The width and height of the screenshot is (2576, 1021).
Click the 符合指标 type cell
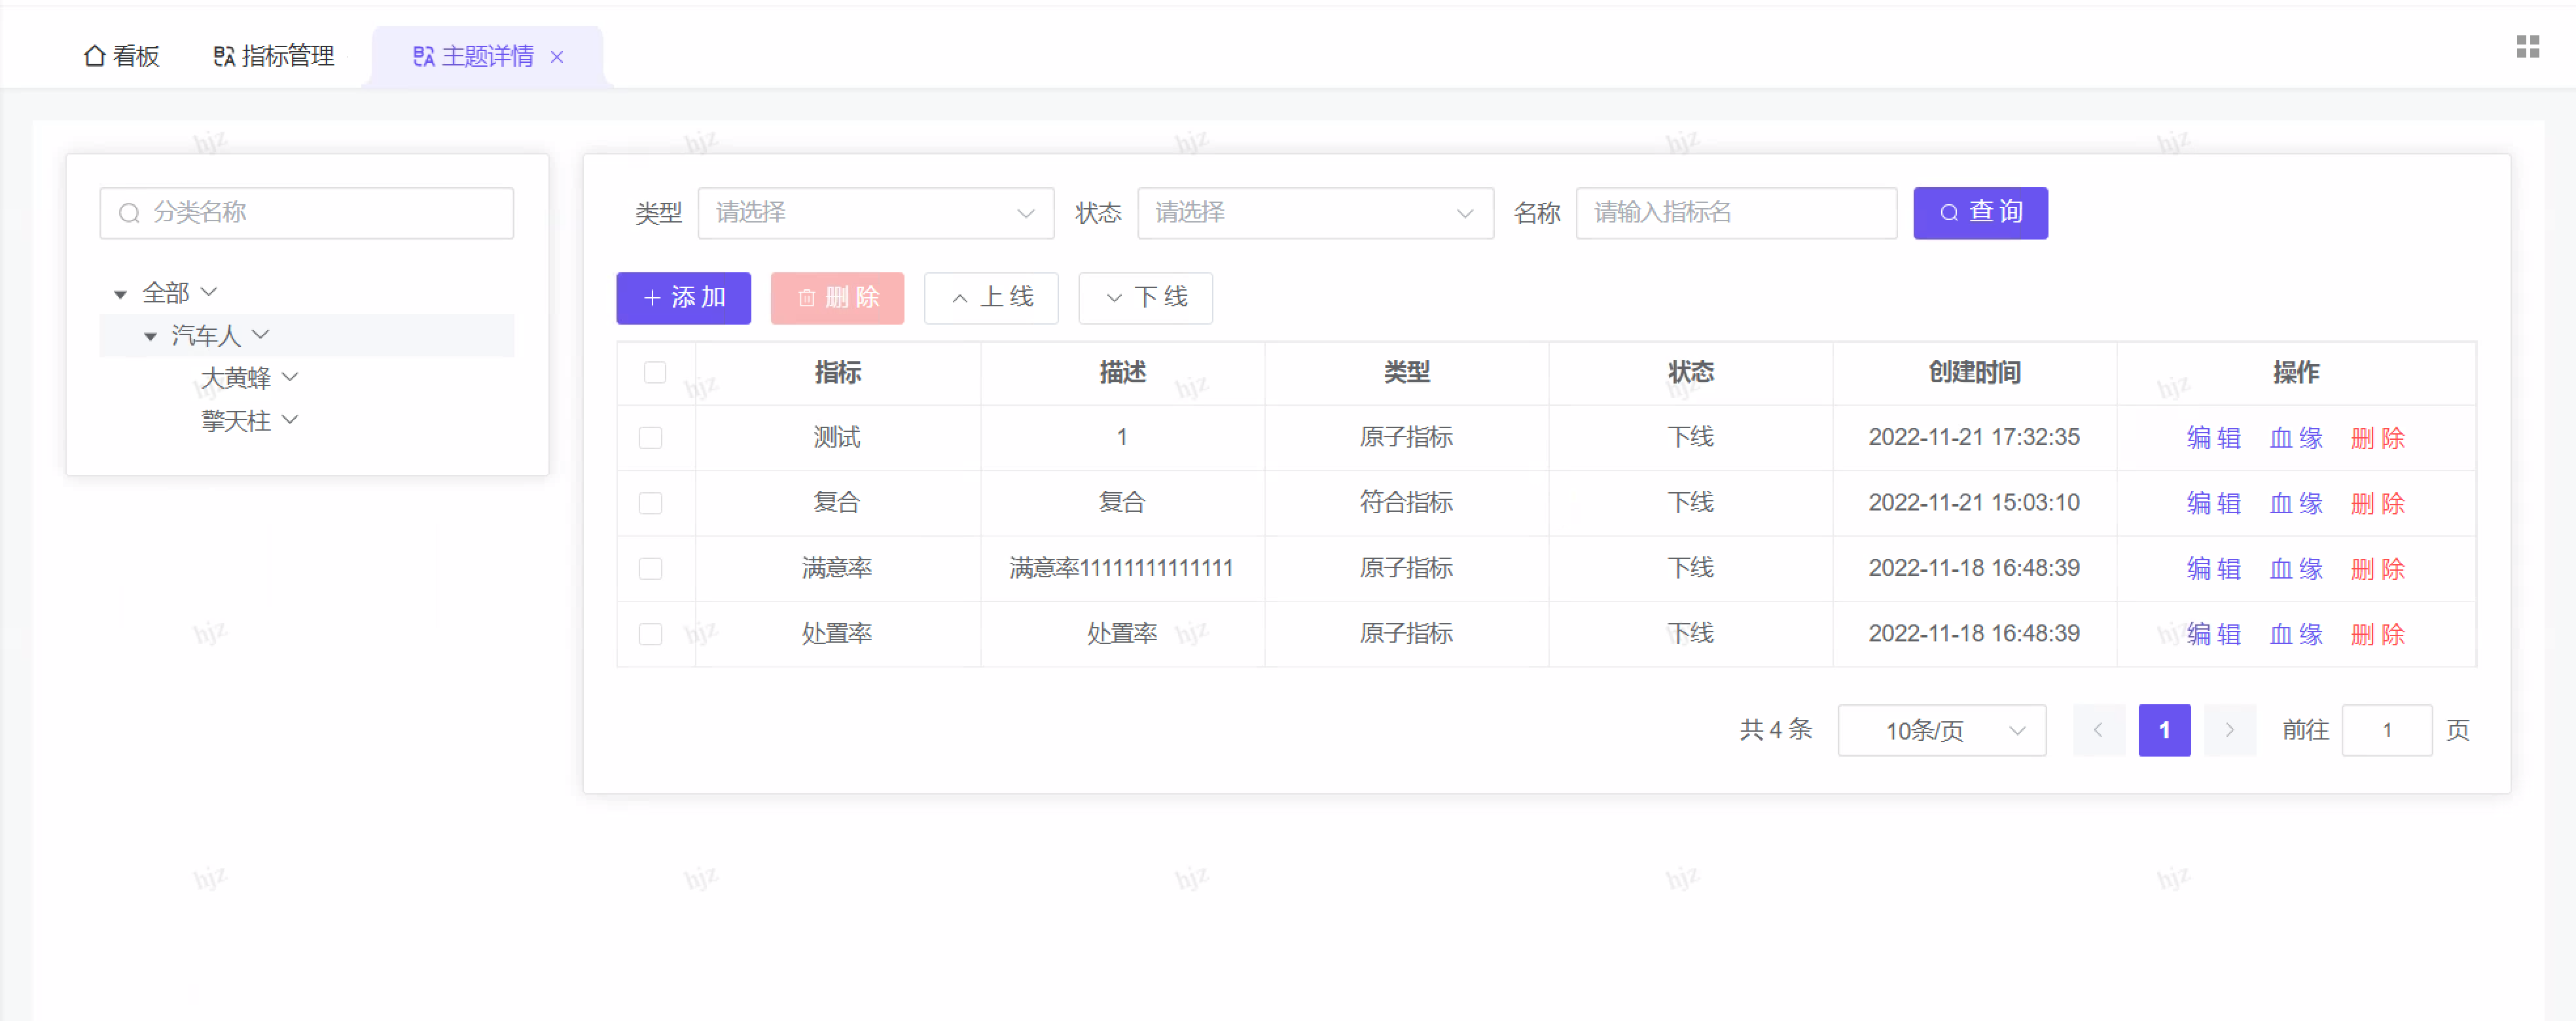(1406, 503)
